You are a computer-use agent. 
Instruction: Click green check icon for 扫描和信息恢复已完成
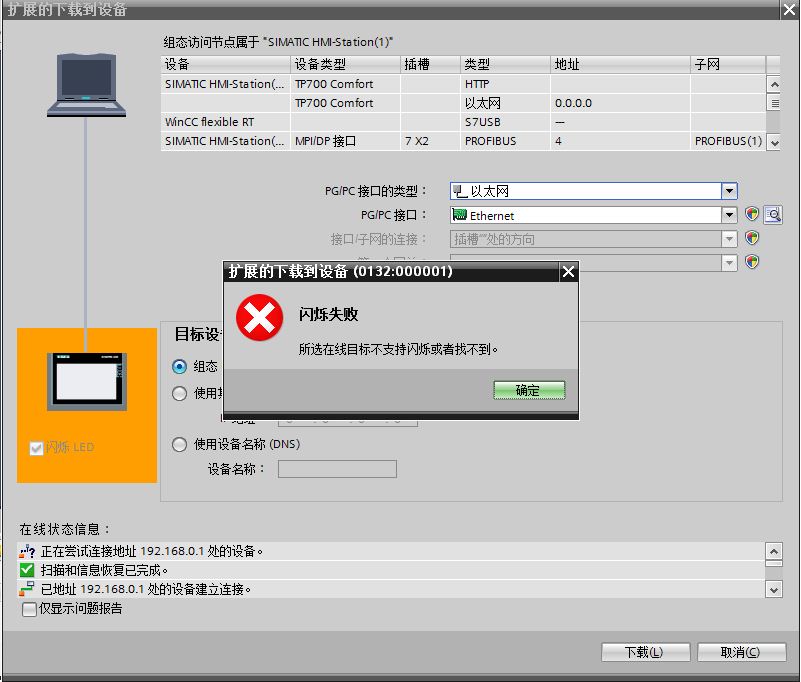27,570
